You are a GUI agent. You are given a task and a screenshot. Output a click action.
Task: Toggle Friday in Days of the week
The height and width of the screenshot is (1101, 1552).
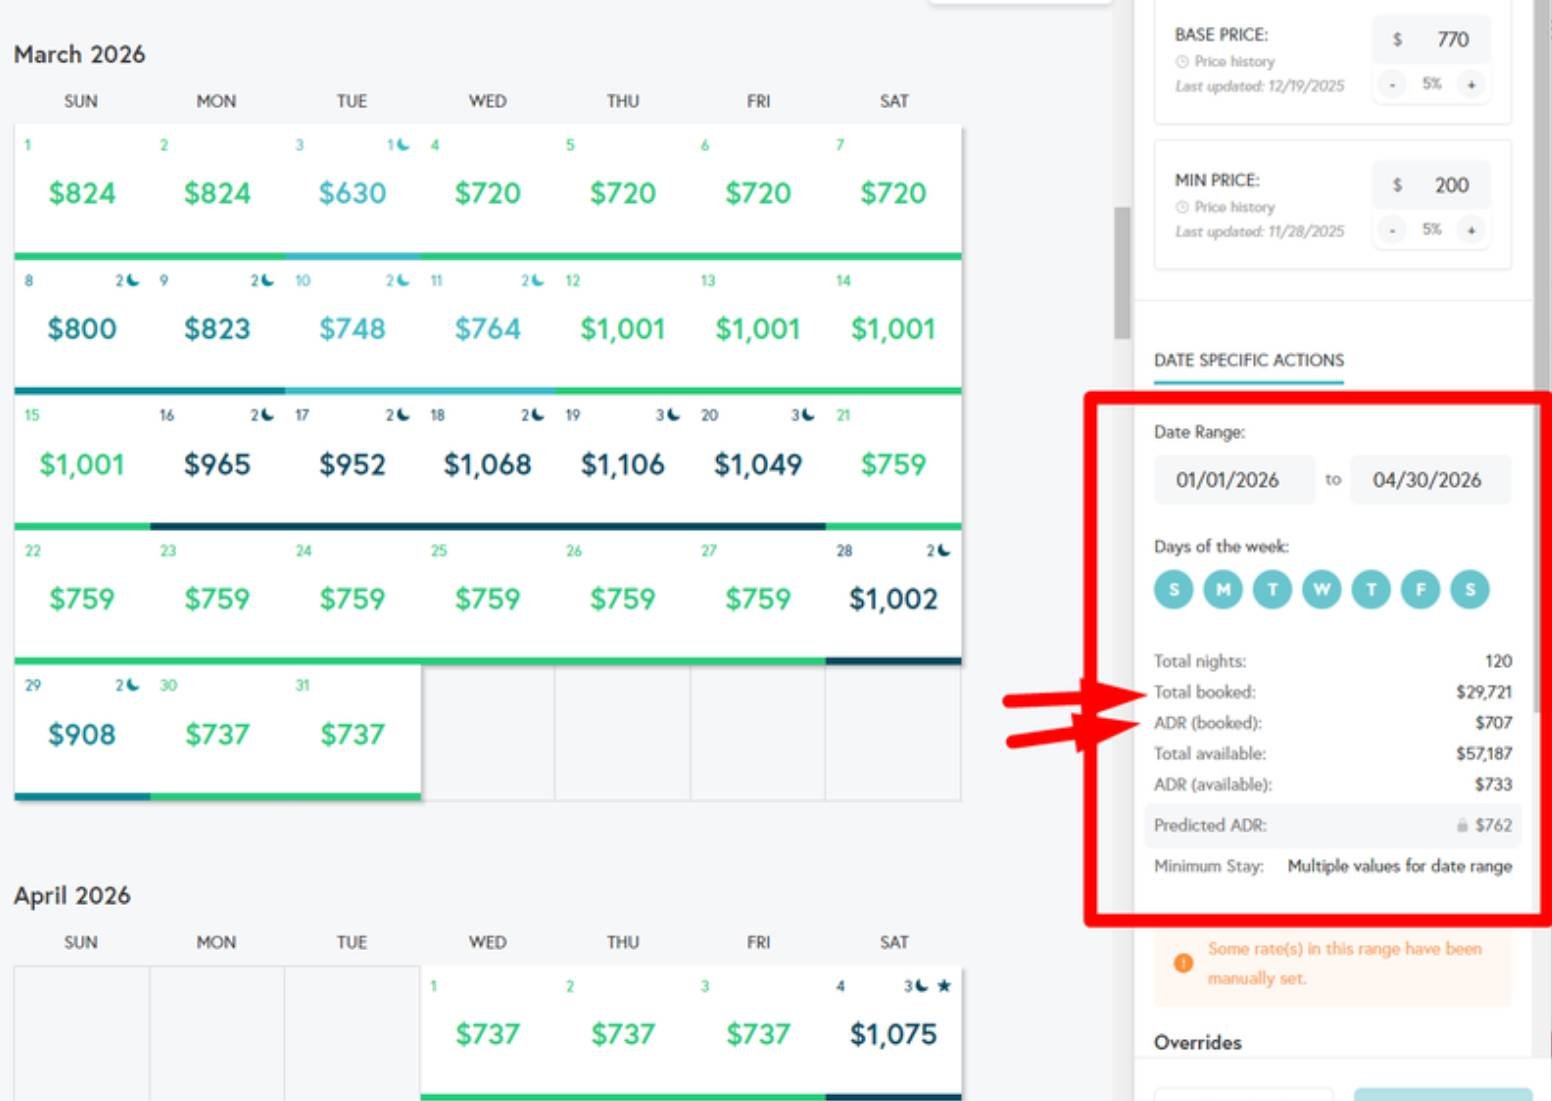1420,590
